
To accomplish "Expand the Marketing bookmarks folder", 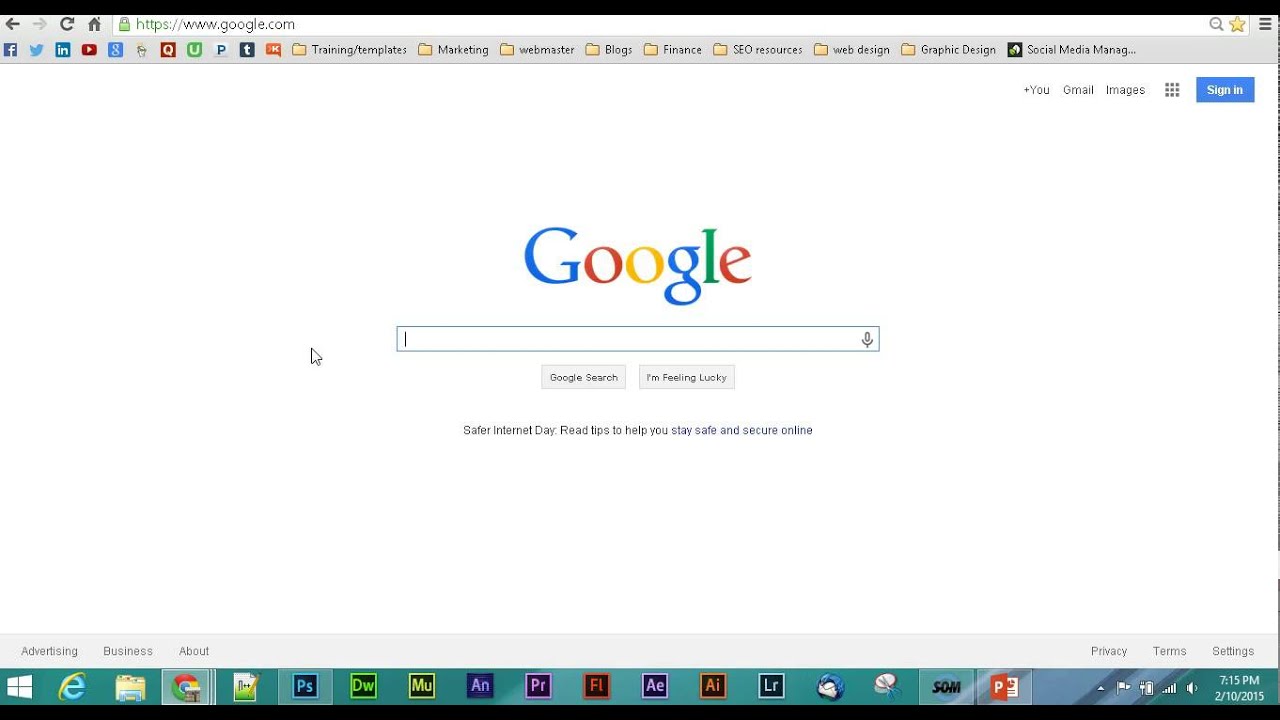I will 453,50.
